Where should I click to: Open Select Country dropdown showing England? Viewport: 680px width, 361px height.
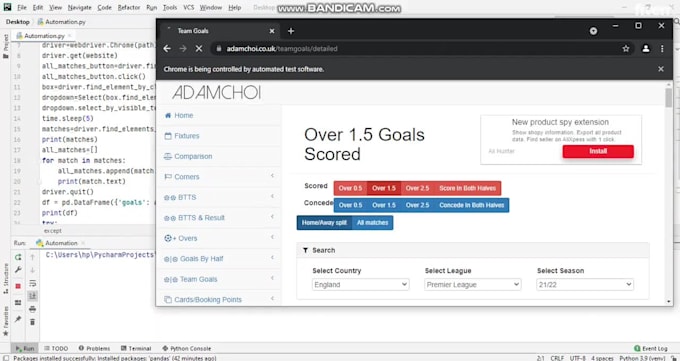(x=360, y=285)
